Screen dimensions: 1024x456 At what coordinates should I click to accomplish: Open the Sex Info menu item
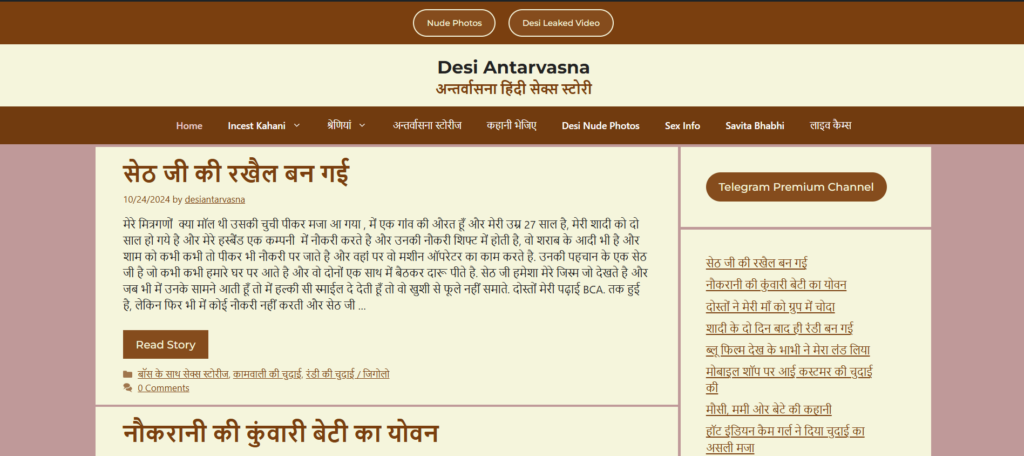[682, 126]
